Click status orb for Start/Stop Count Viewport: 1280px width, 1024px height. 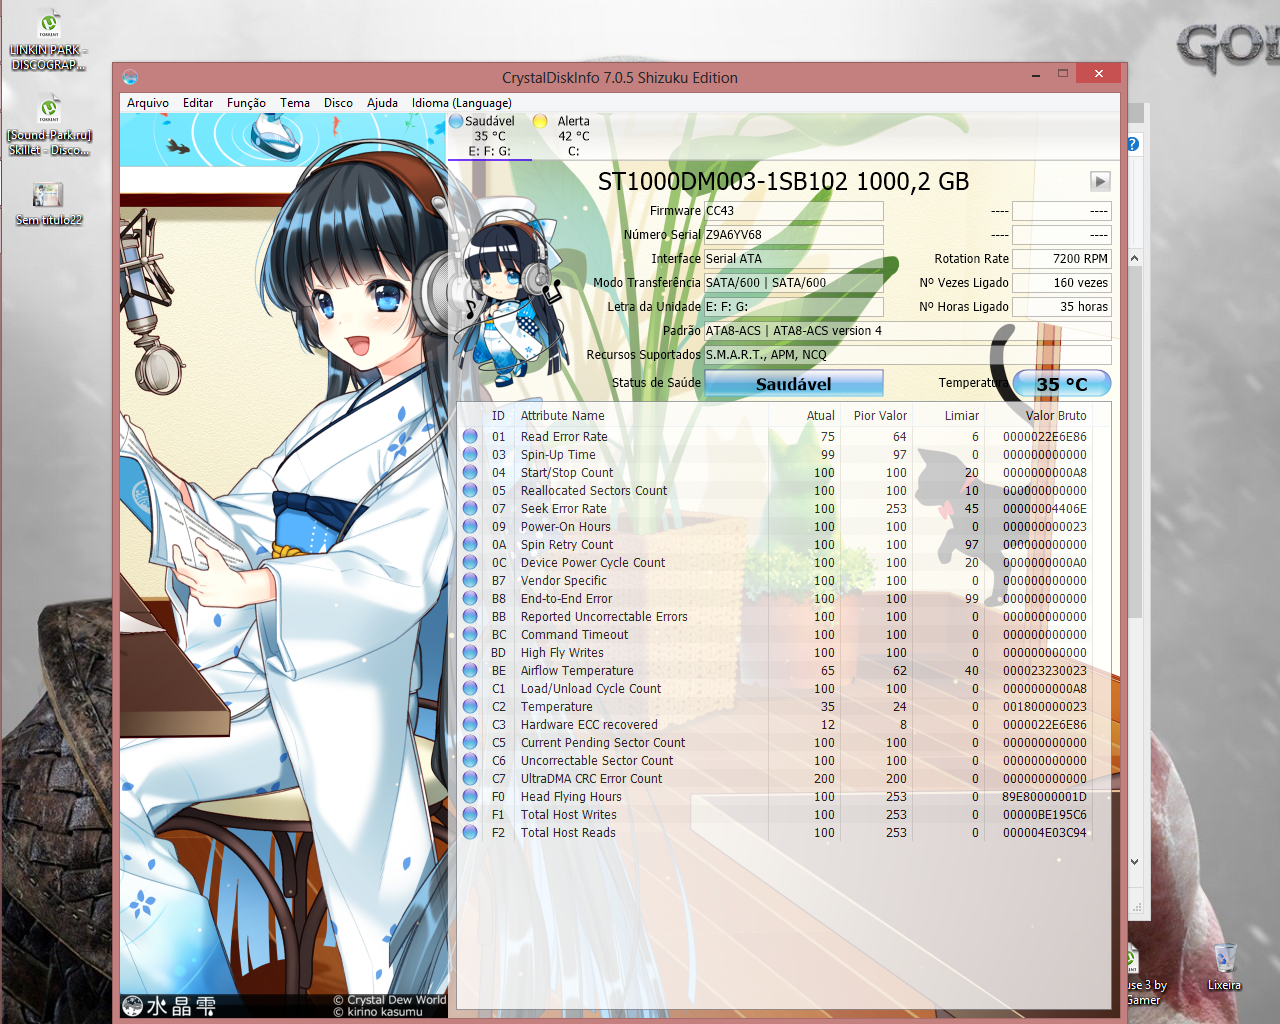coord(470,473)
